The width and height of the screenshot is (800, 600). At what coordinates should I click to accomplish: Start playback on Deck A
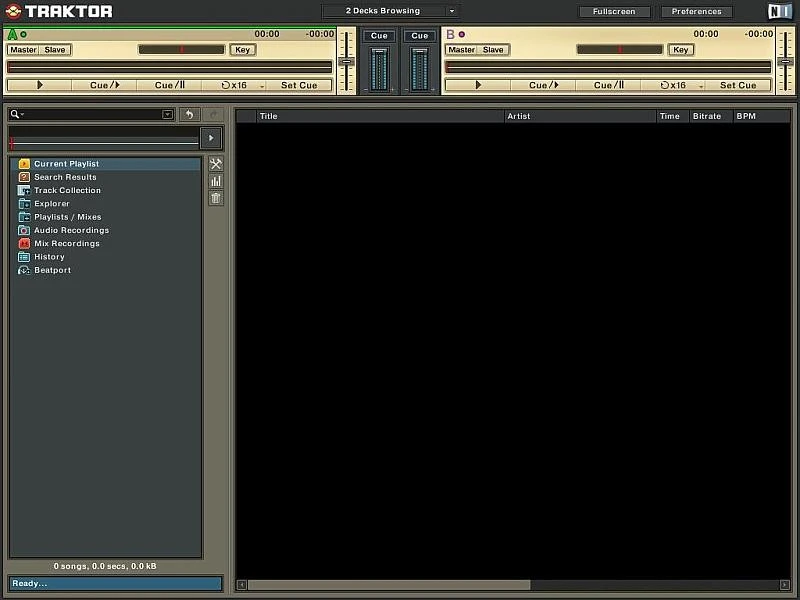[40, 85]
